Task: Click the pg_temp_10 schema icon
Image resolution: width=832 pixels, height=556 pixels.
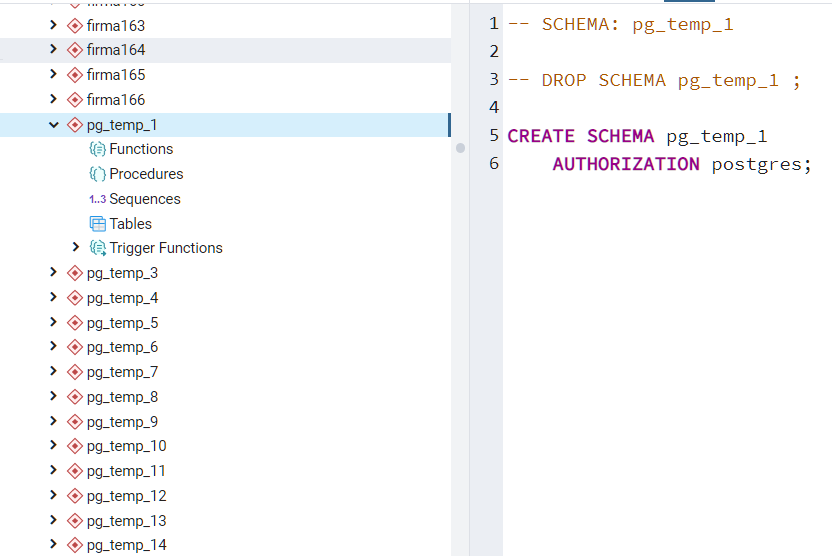Action: coord(74,446)
